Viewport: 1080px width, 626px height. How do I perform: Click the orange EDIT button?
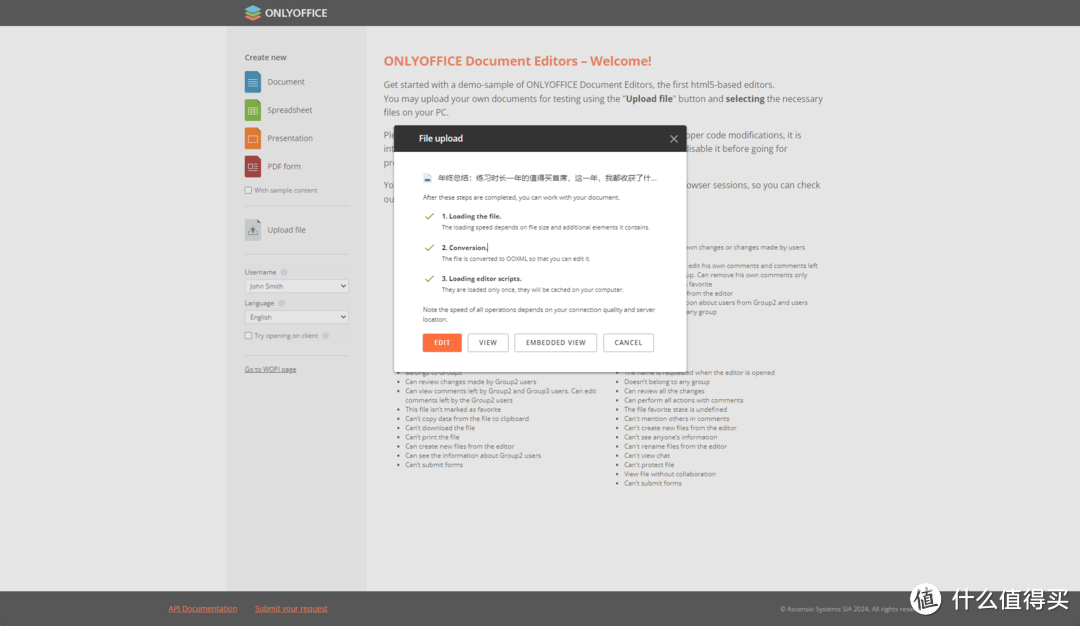442,343
